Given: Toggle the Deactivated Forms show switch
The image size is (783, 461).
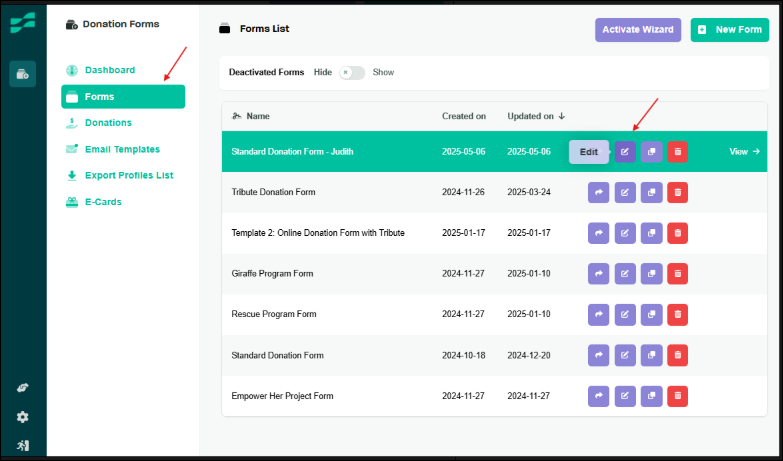Looking at the screenshot, I should 352,73.
